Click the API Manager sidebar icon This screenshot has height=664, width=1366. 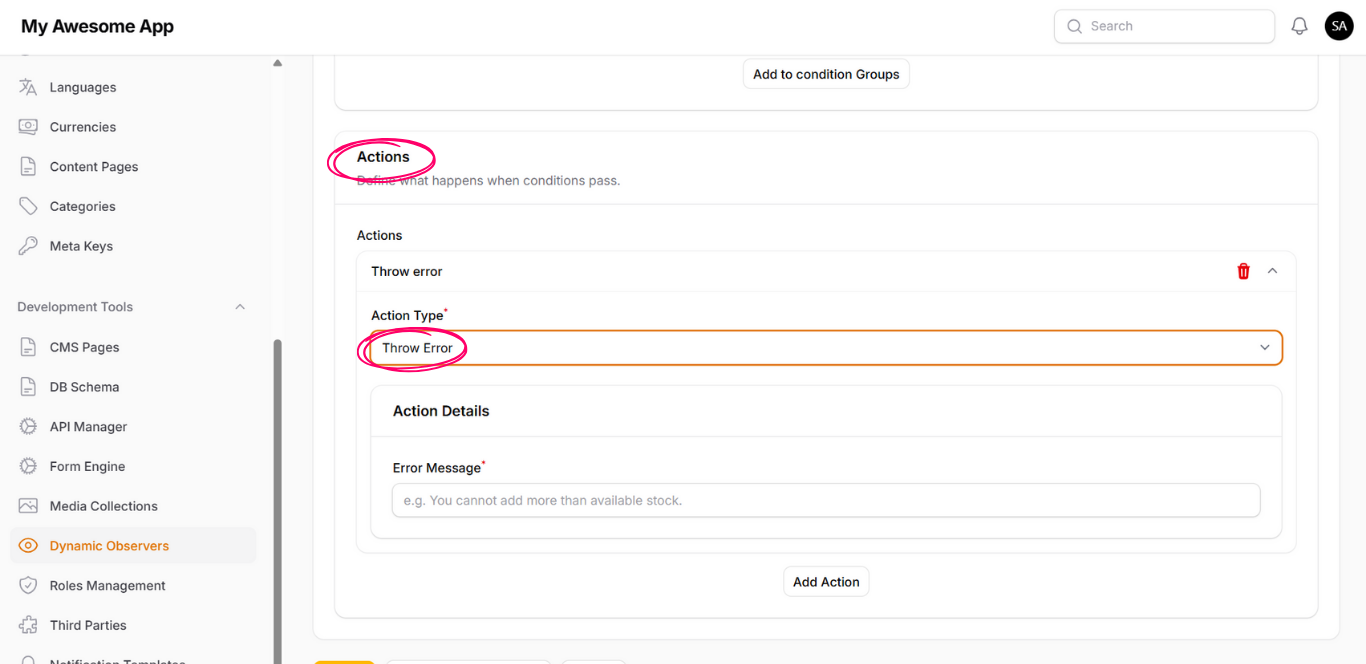point(28,427)
